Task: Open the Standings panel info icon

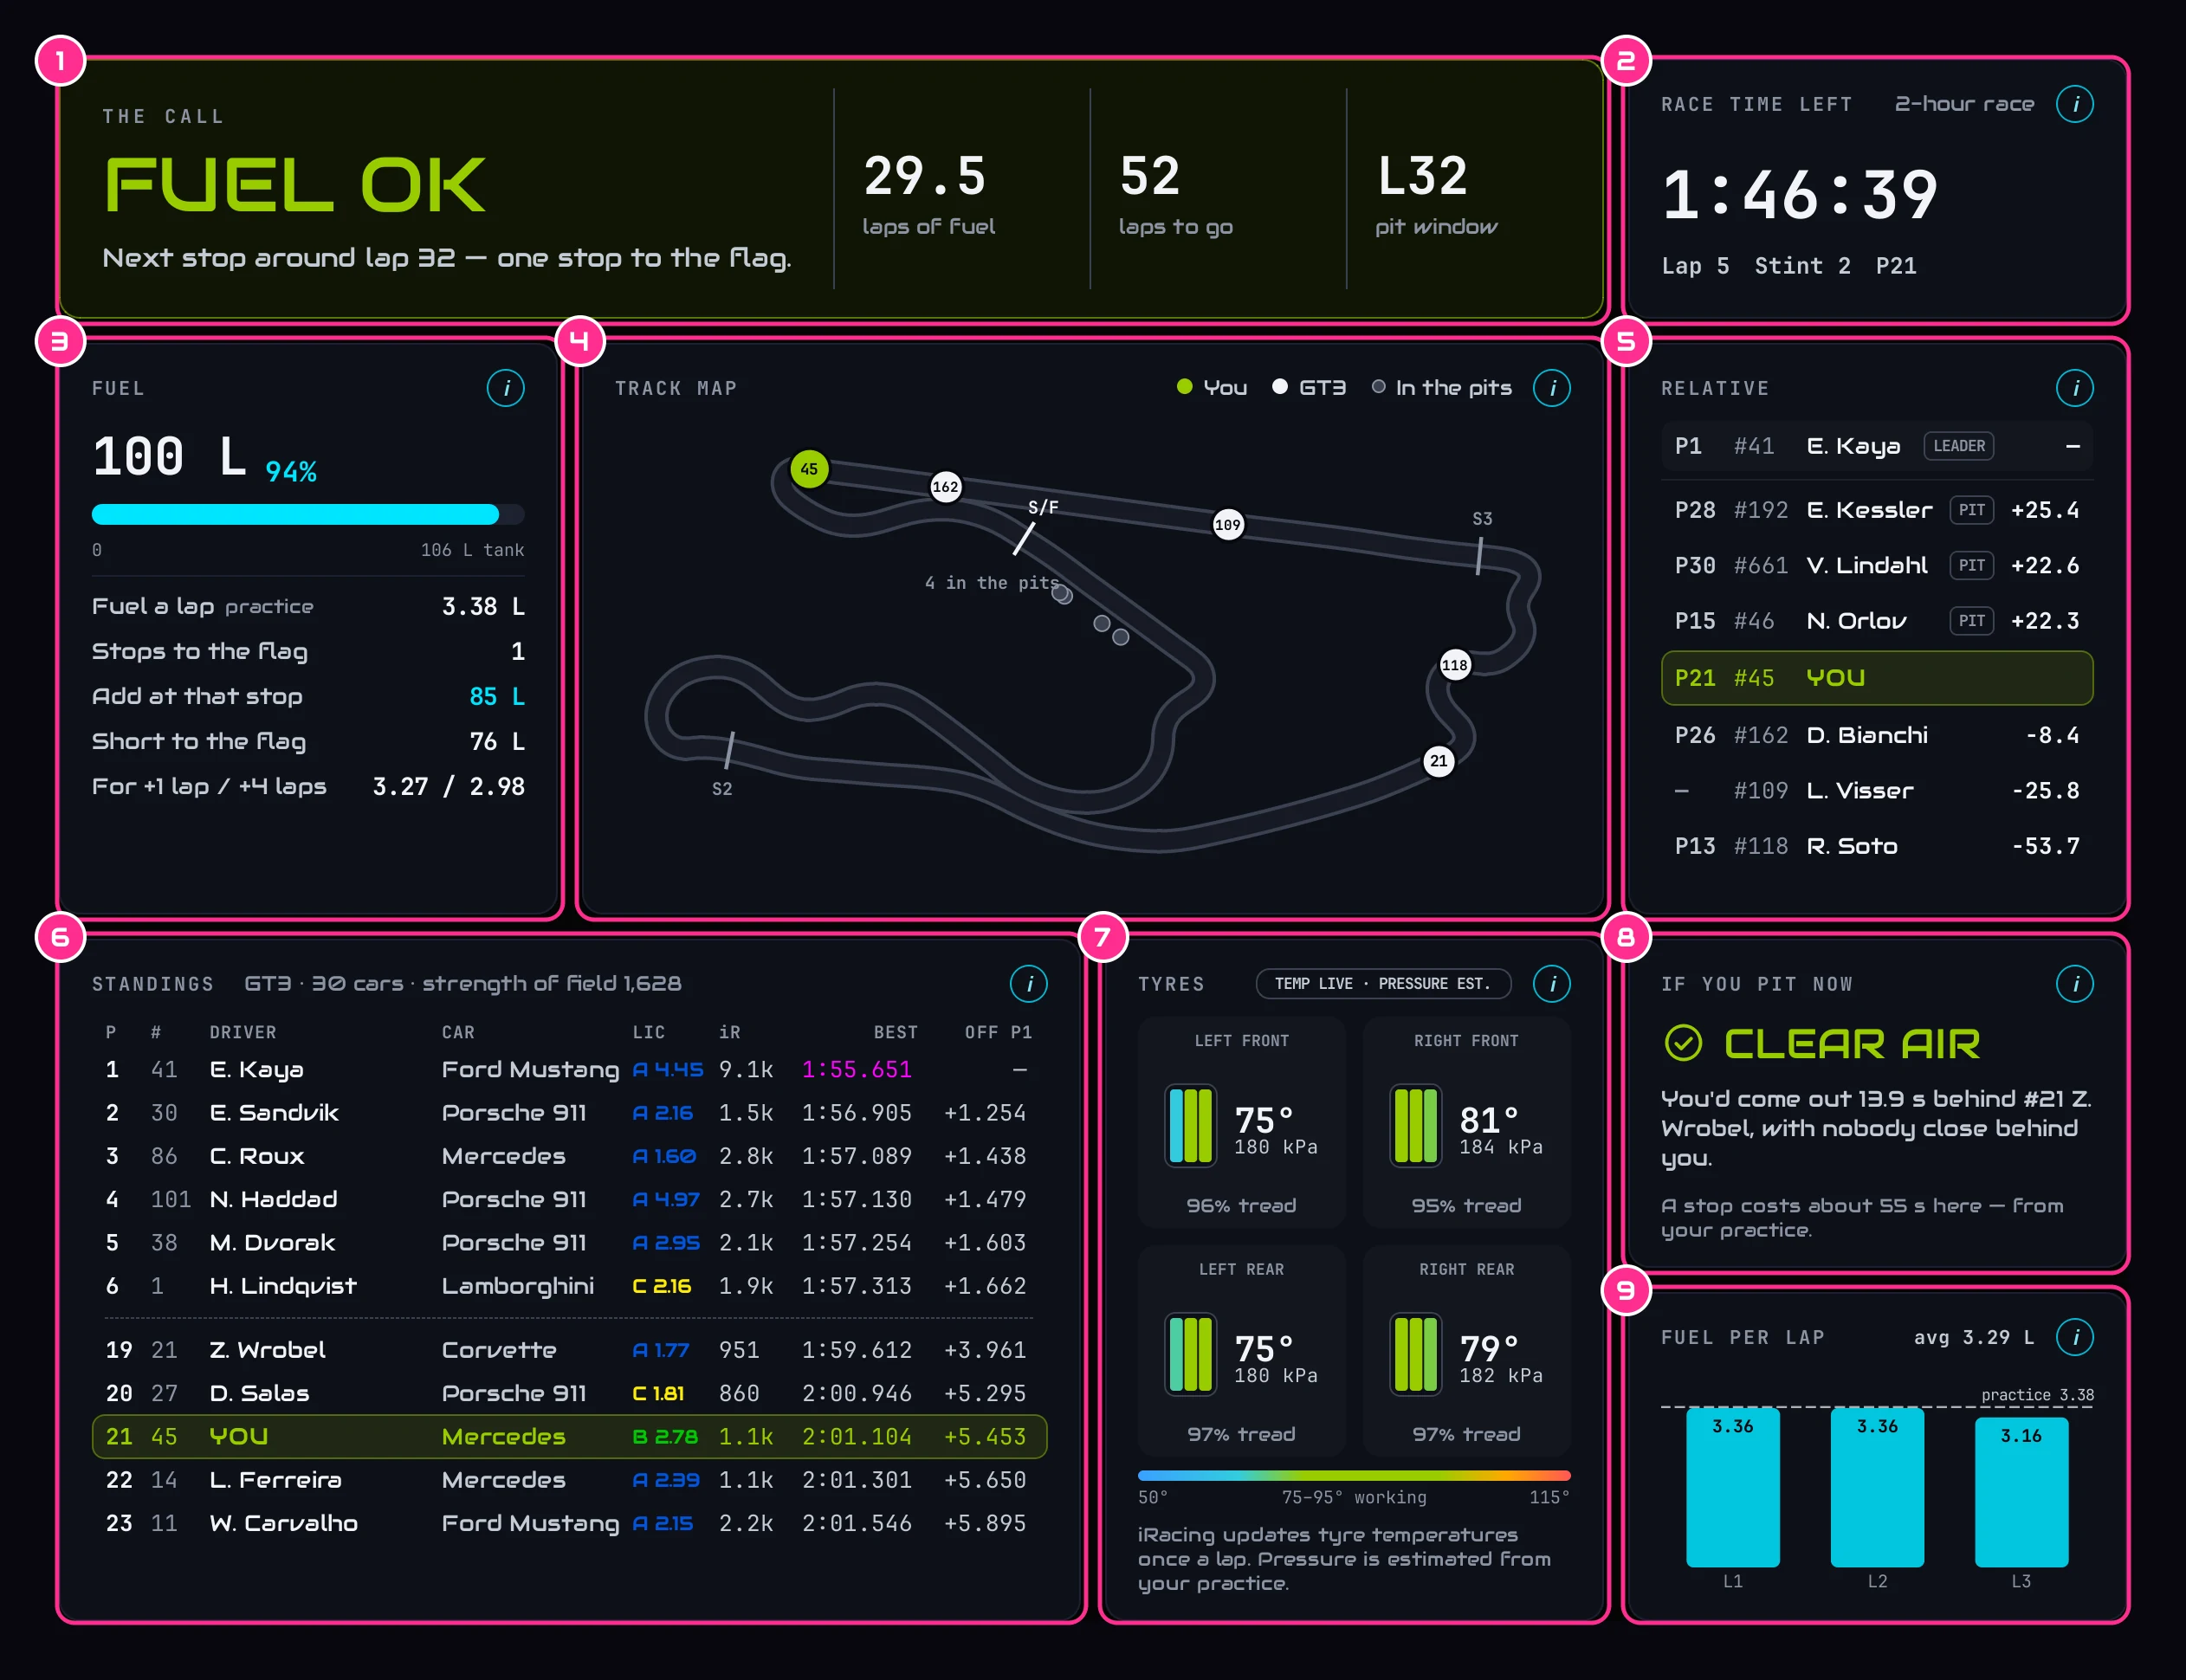Action: [1029, 984]
